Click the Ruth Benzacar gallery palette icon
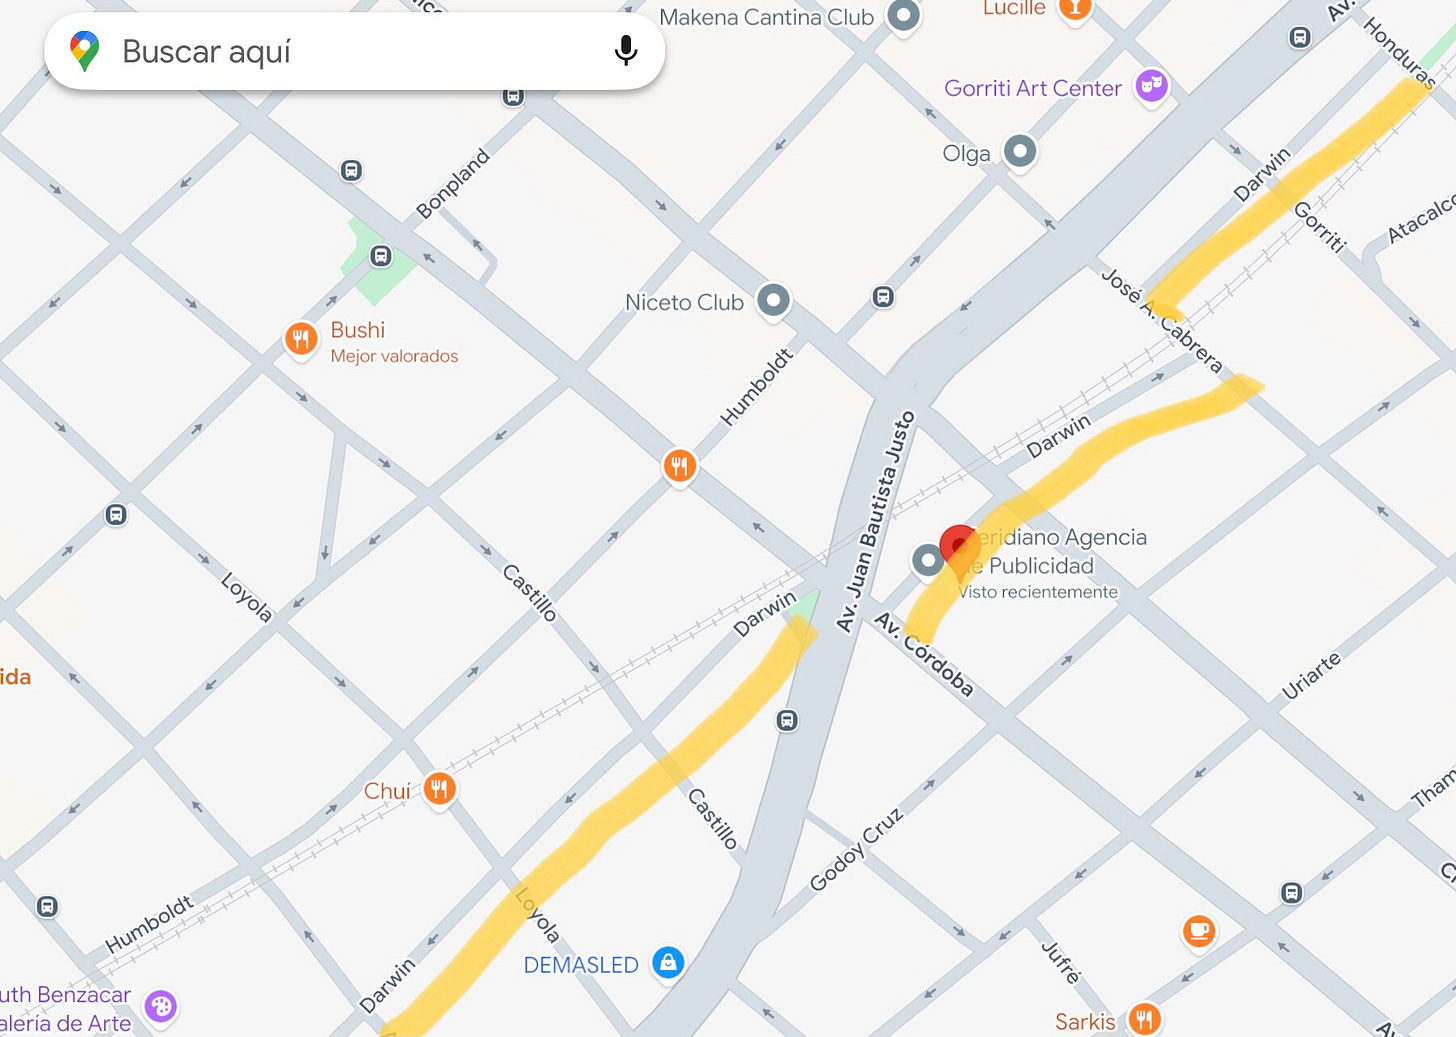The width and height of the screenshot is (1456, 1037). tap(161, 1007)
